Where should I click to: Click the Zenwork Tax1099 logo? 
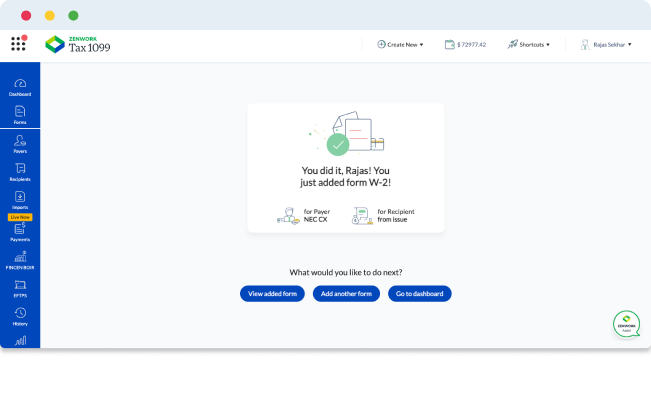[x=78, y=44]
